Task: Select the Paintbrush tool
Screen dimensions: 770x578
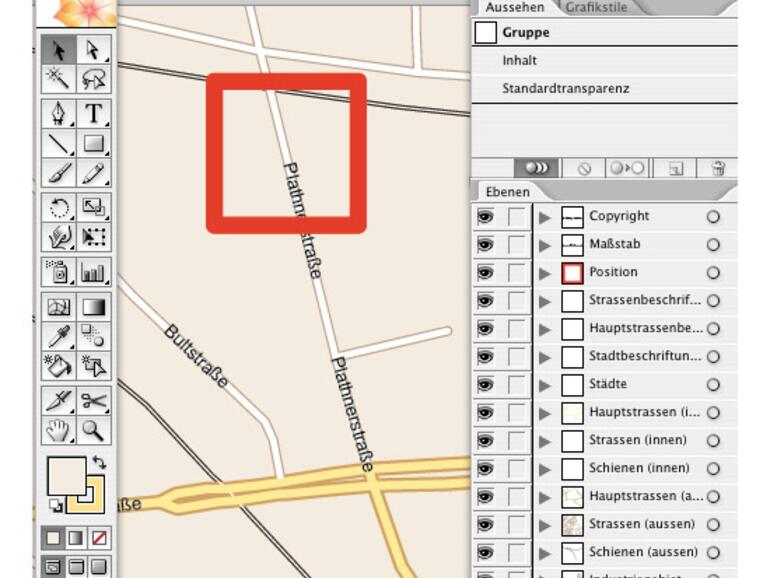Action: 59,172
